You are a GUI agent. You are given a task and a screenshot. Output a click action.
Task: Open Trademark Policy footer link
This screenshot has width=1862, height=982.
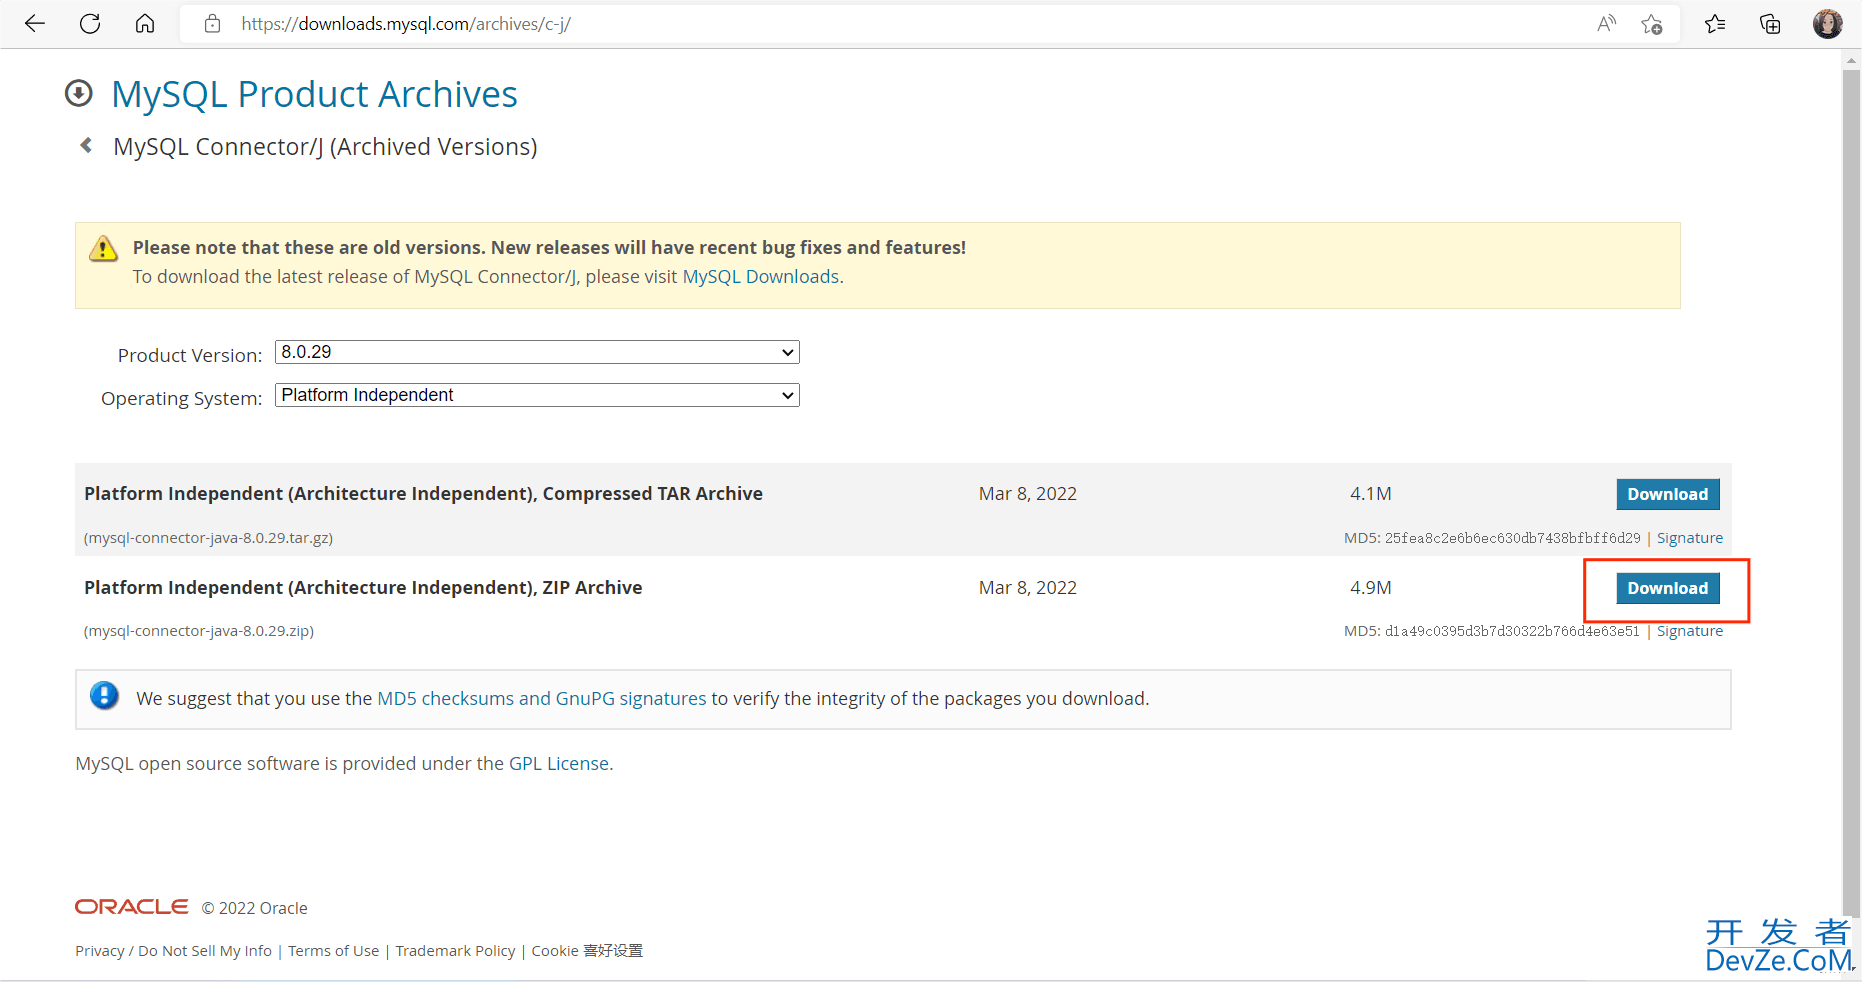[x=455, y=951]
